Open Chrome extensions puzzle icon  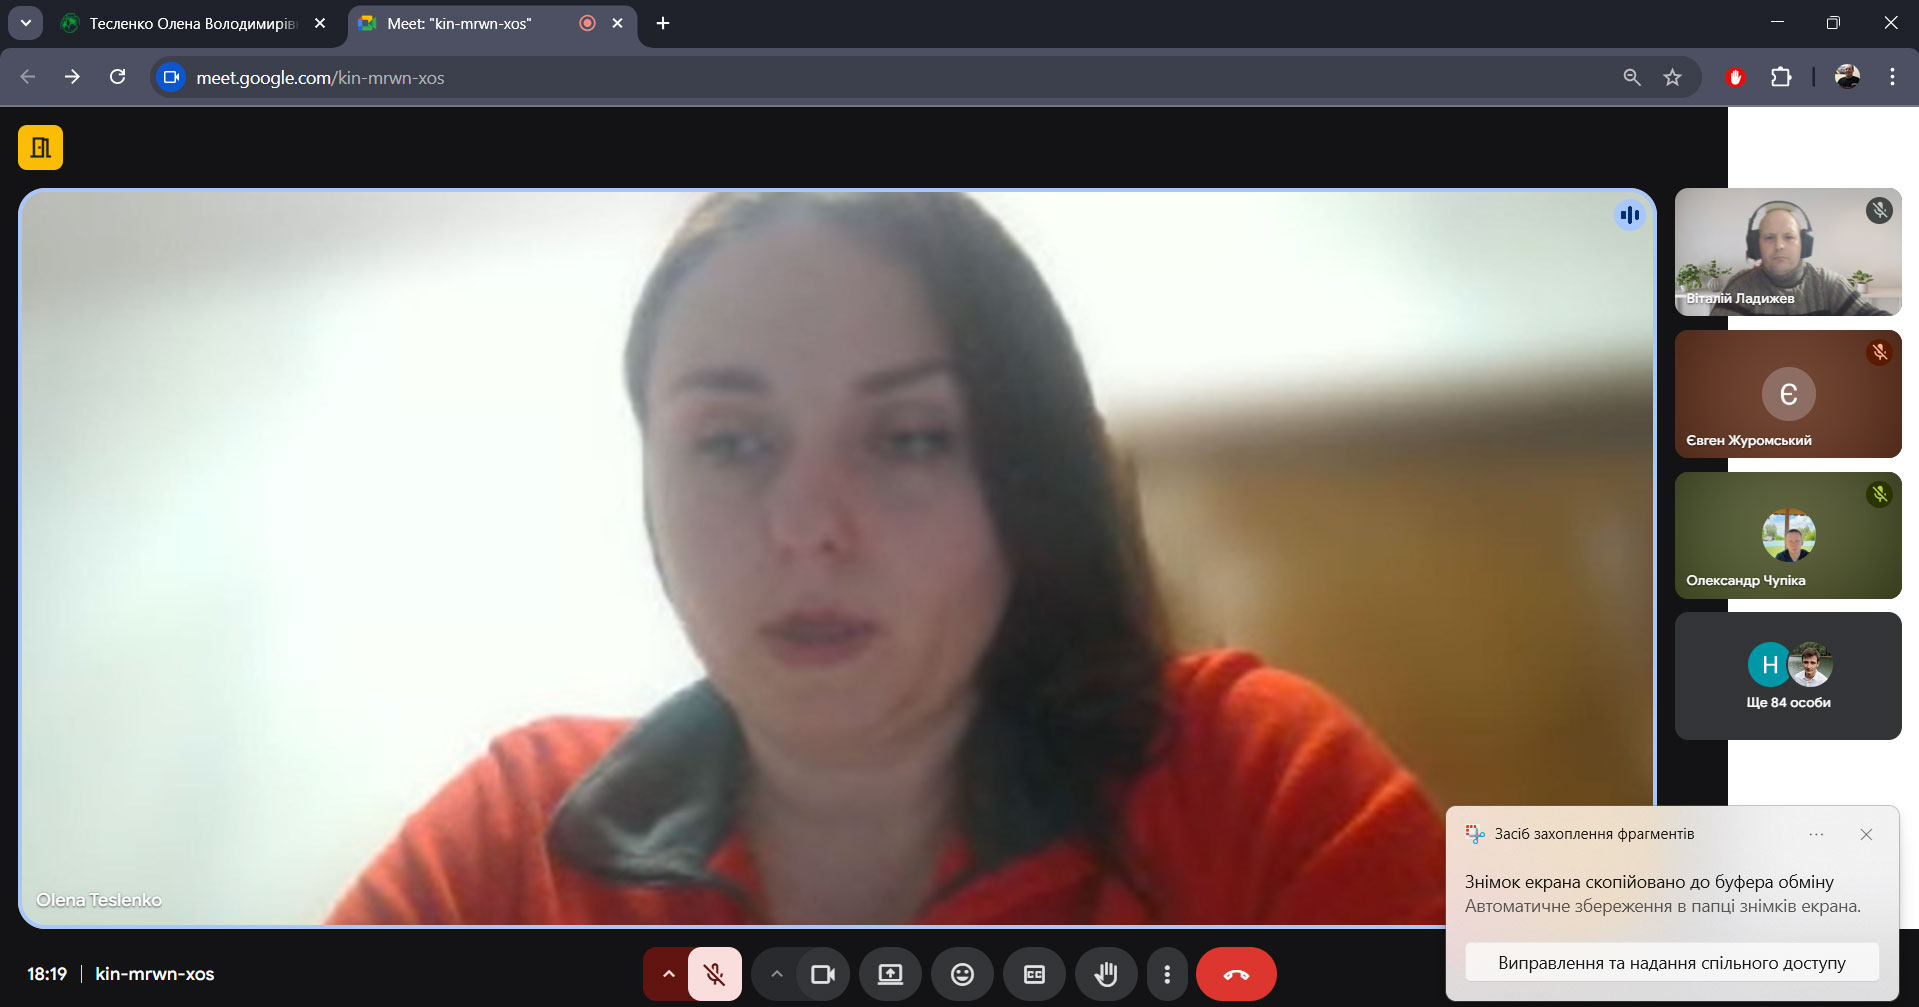coord(1781,77)
